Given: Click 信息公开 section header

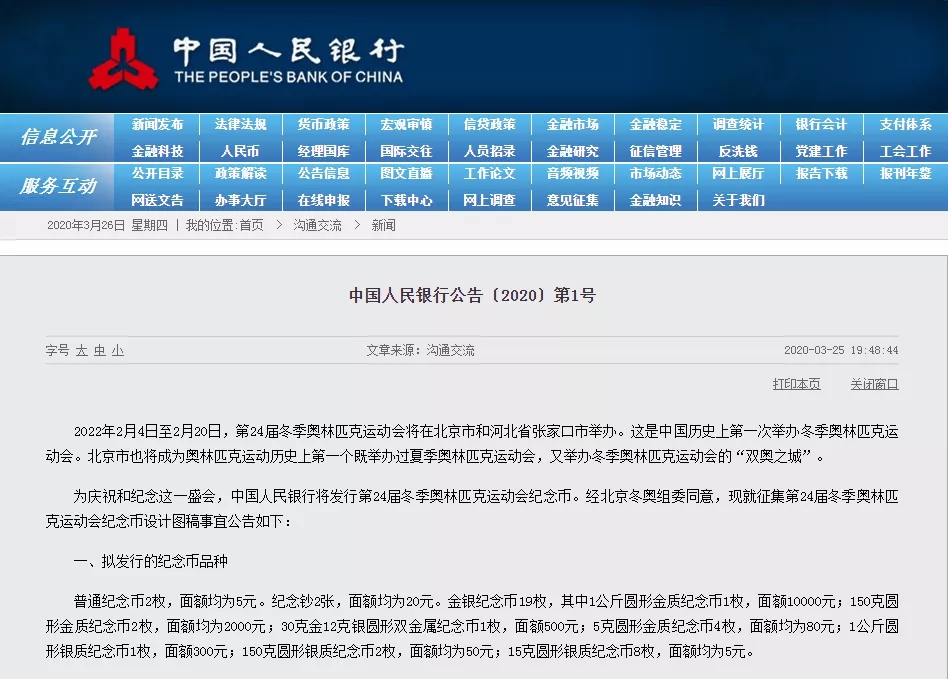Looking at the screenshot, I should pos(58,137).
